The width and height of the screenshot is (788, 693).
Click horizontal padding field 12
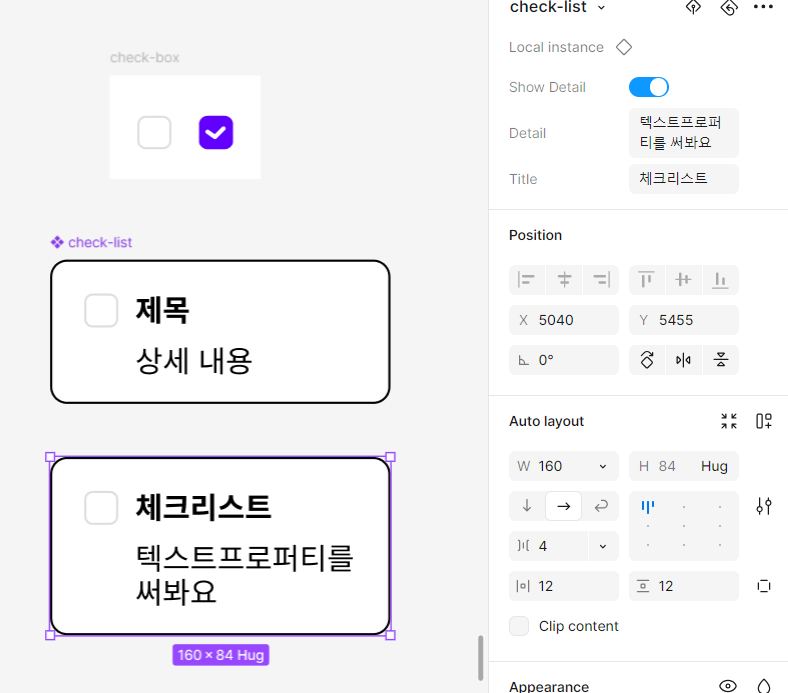click(564, 586)
